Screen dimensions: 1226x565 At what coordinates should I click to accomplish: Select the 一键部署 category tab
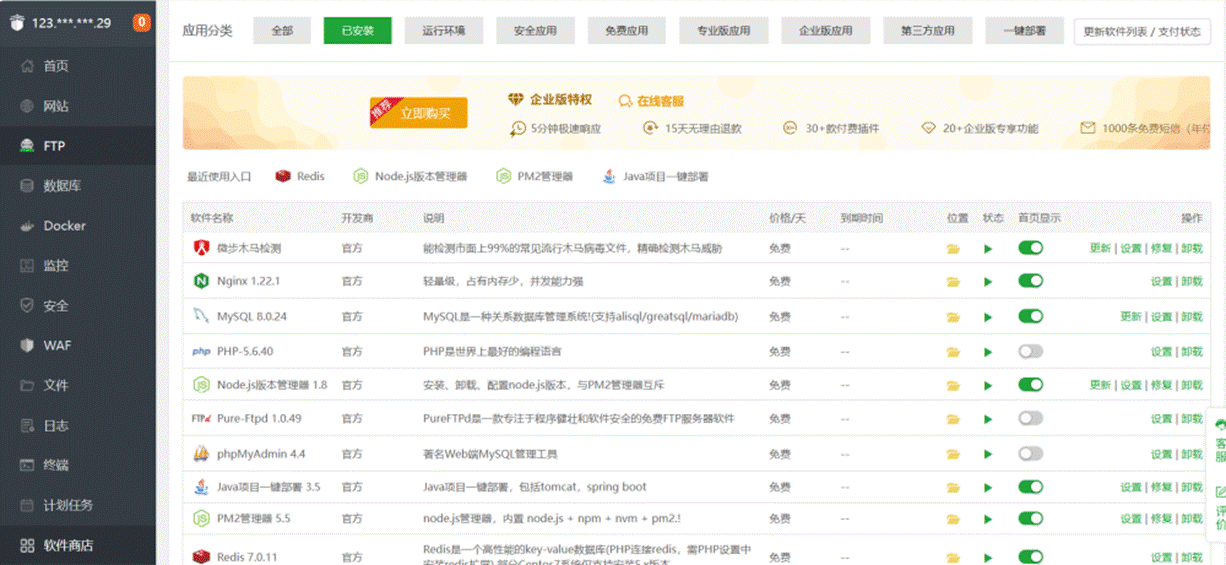pos(1024,31)
